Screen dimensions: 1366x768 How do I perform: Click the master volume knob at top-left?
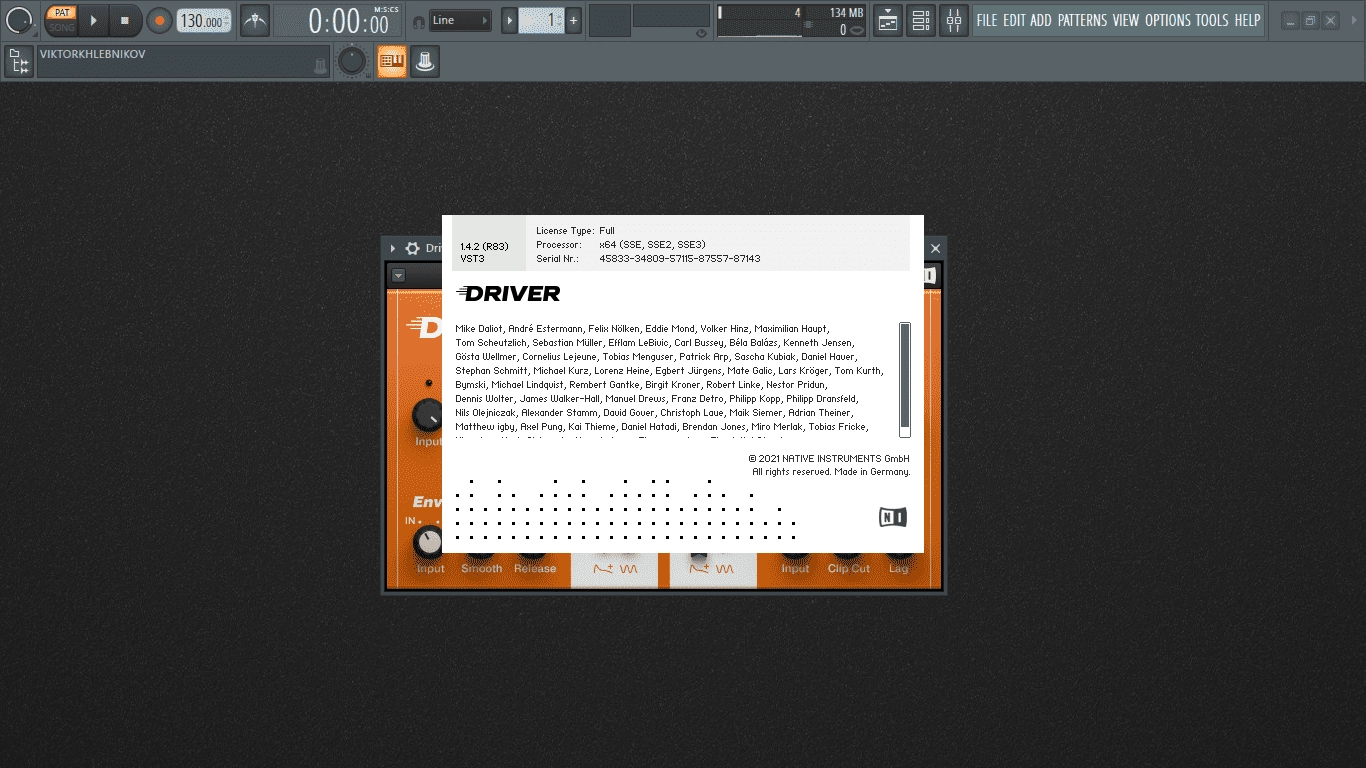click(x=19, y=20)
